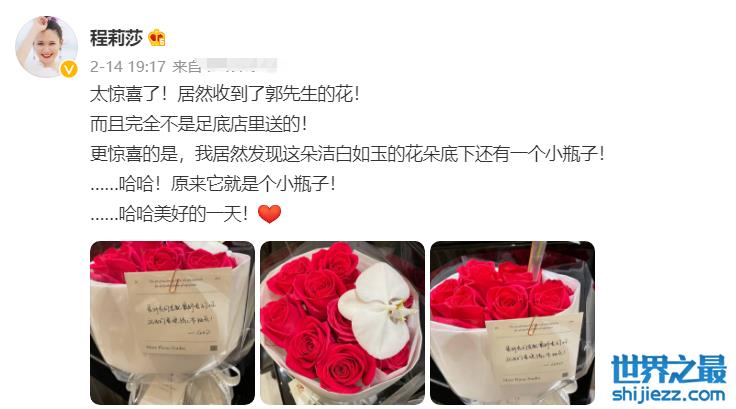
Task: Open first photo of bouquet with card
Action: tap(172, 323)
